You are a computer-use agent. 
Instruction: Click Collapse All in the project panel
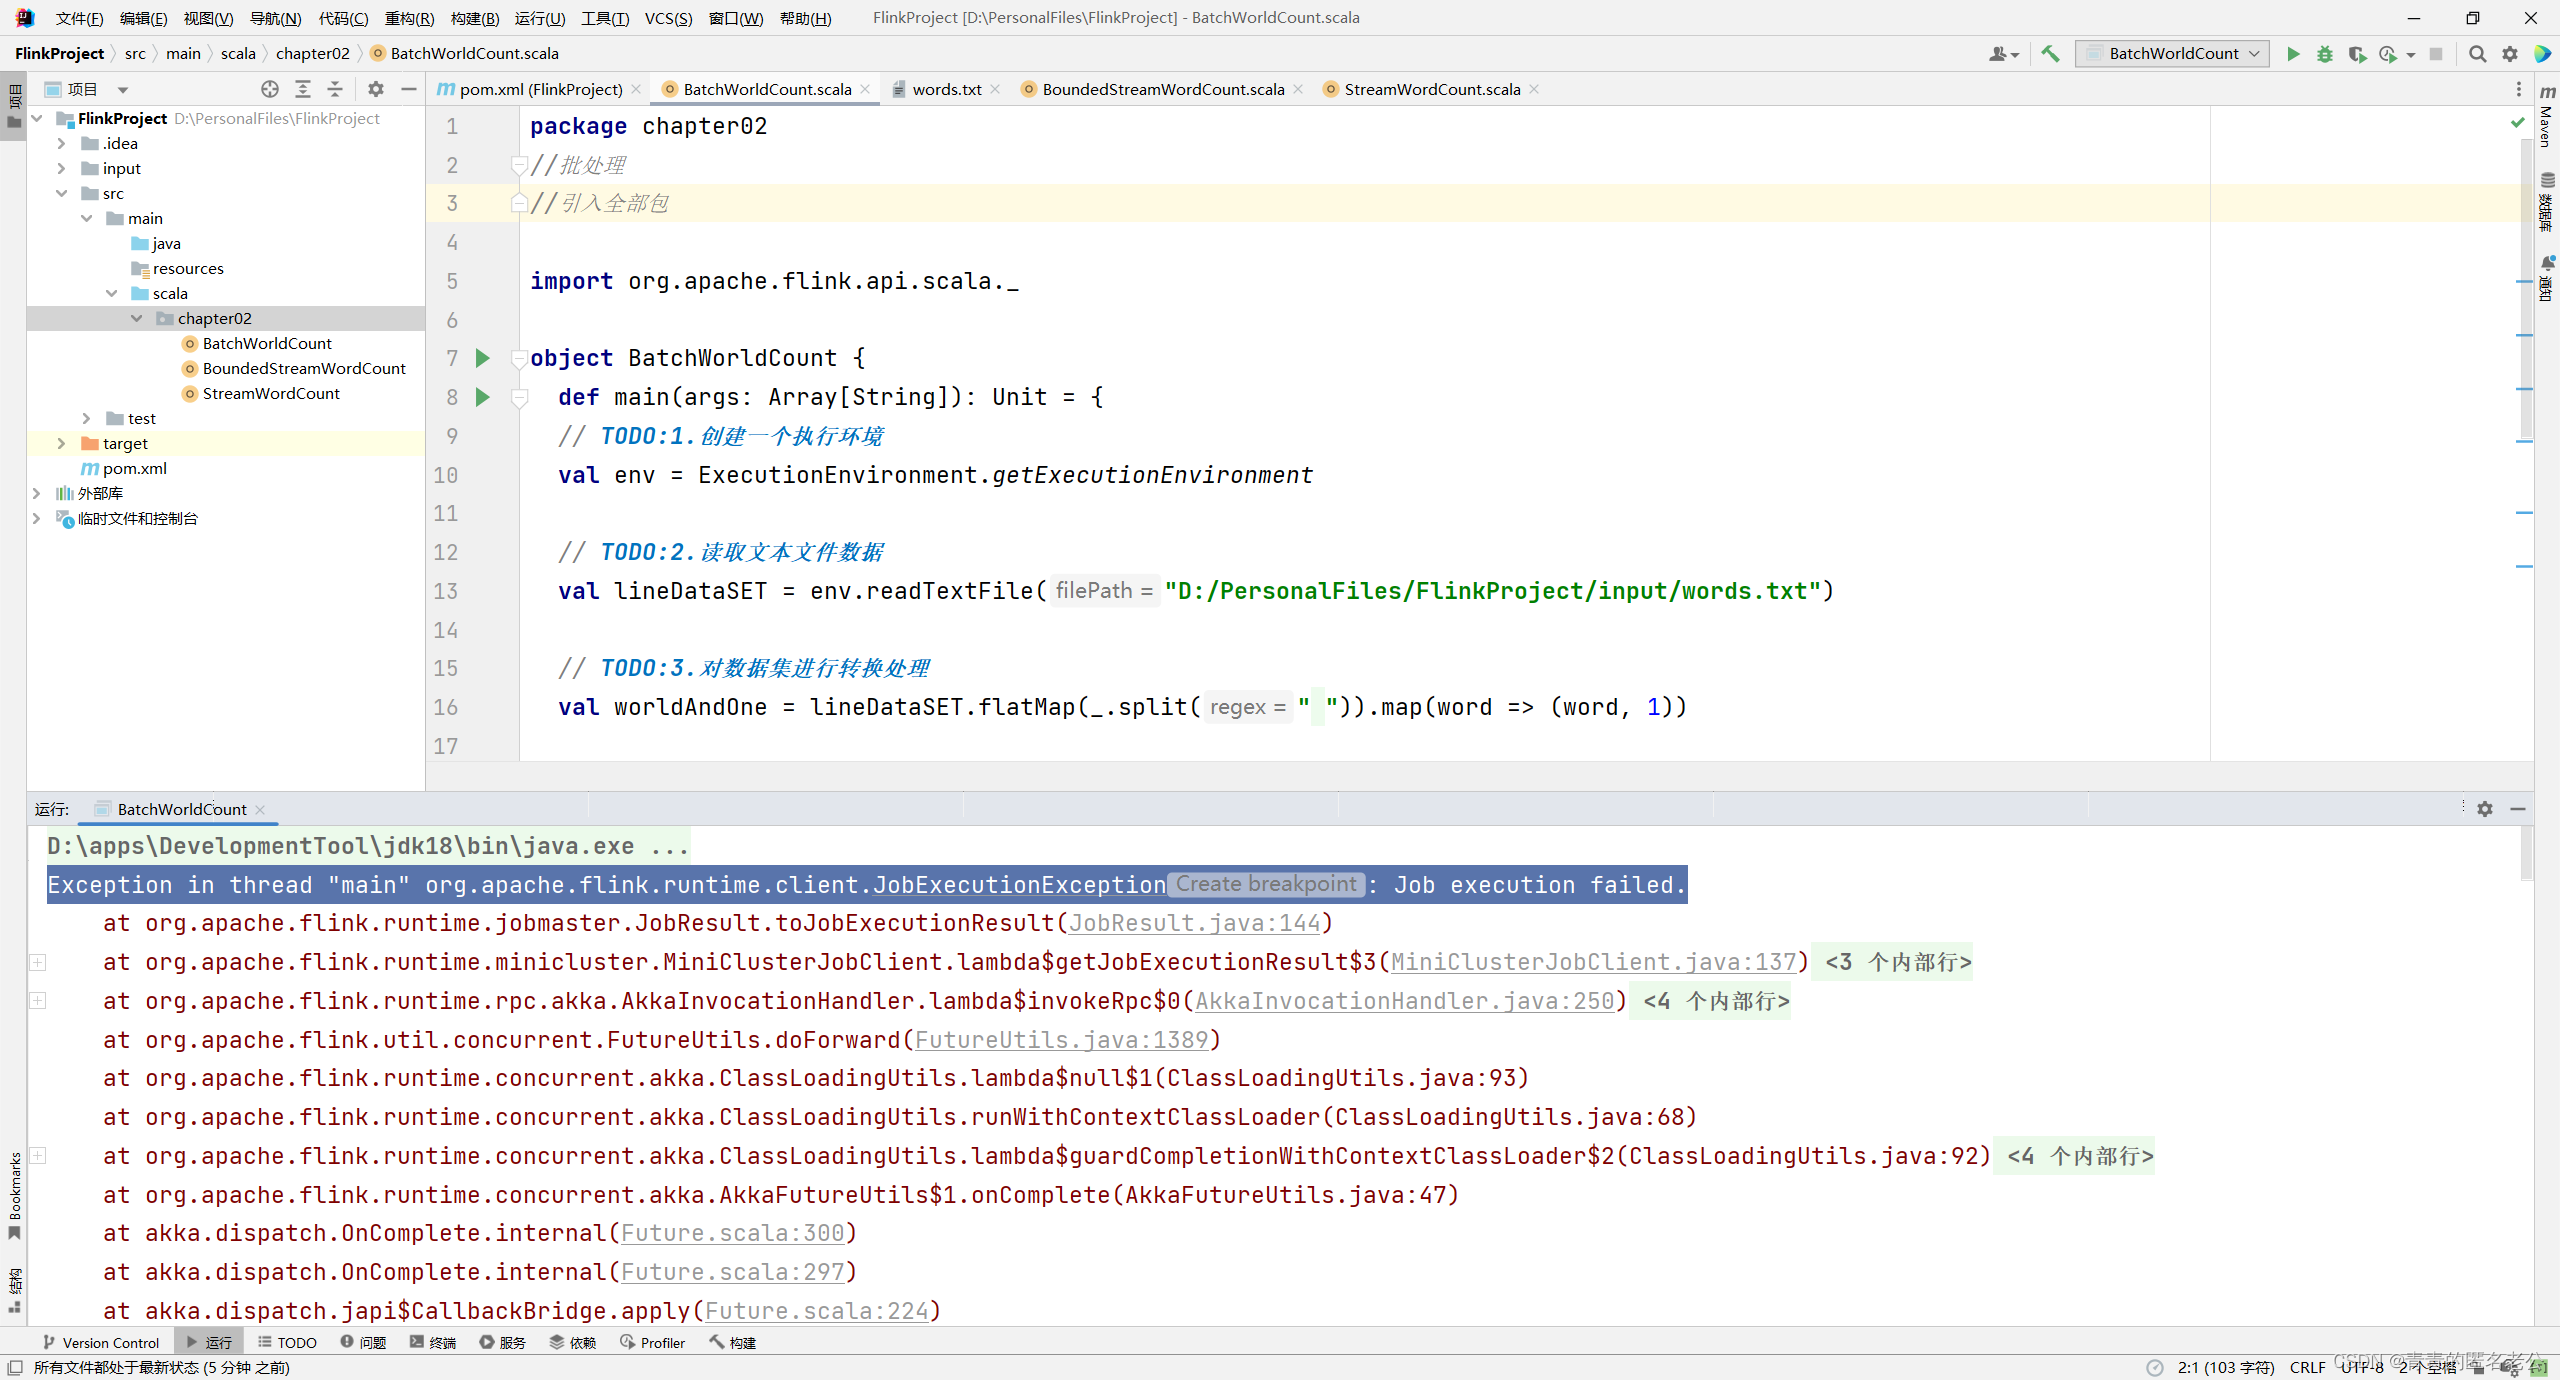pos(335,89)
